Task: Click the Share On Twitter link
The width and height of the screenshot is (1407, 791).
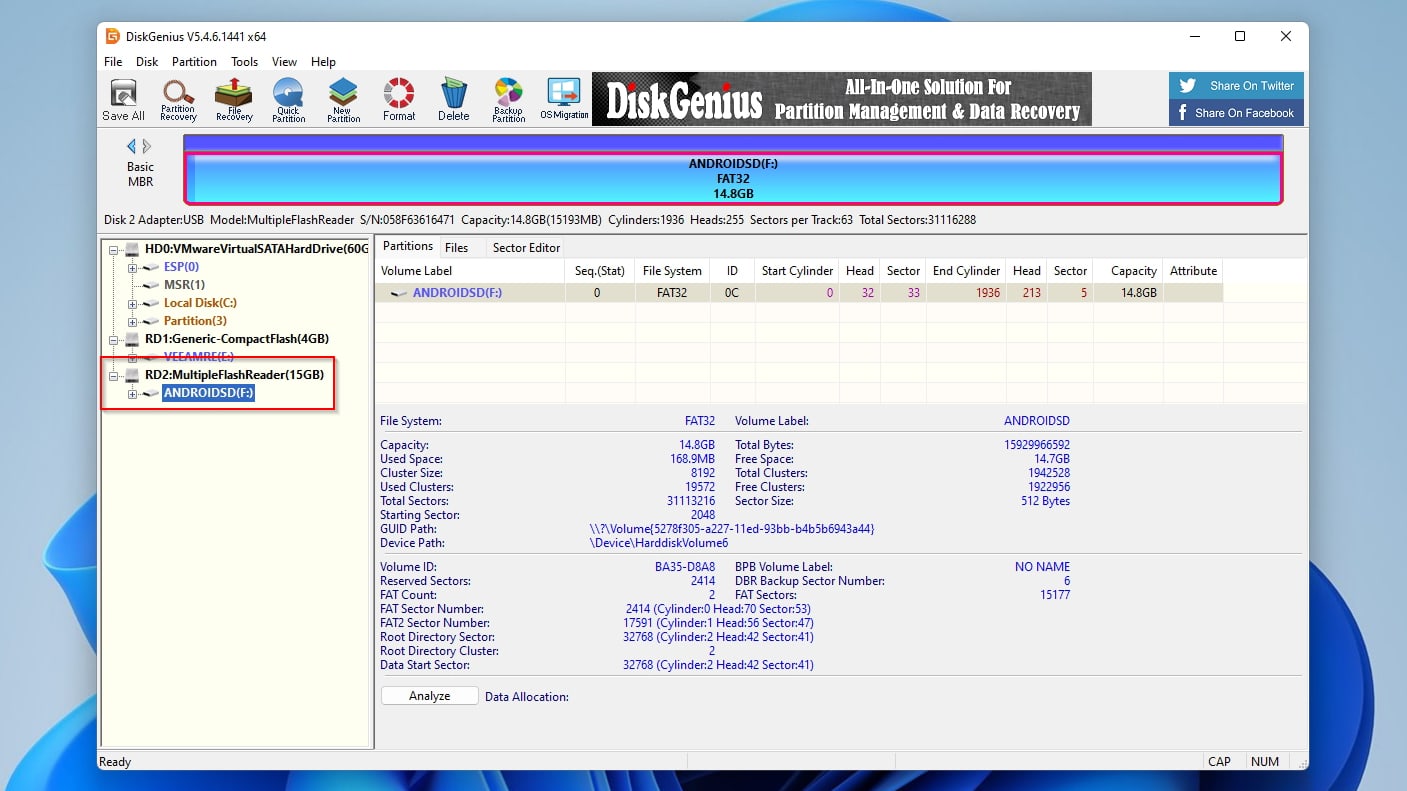Action: point(1236,86)
